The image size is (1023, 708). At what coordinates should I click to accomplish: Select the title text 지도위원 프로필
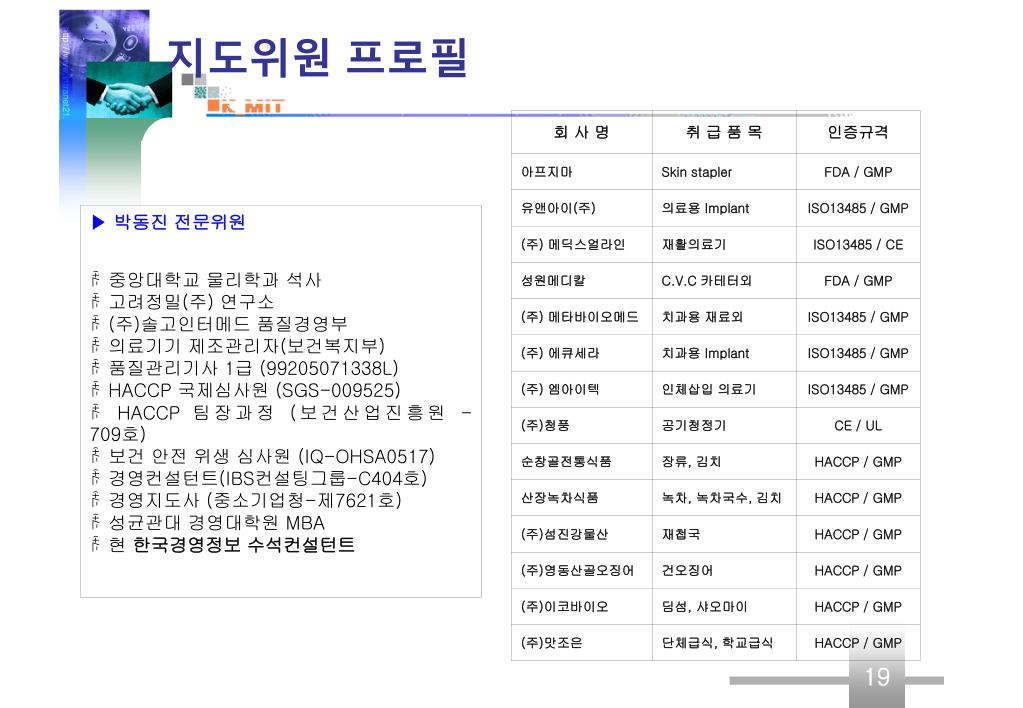click(x=318, y=57)
